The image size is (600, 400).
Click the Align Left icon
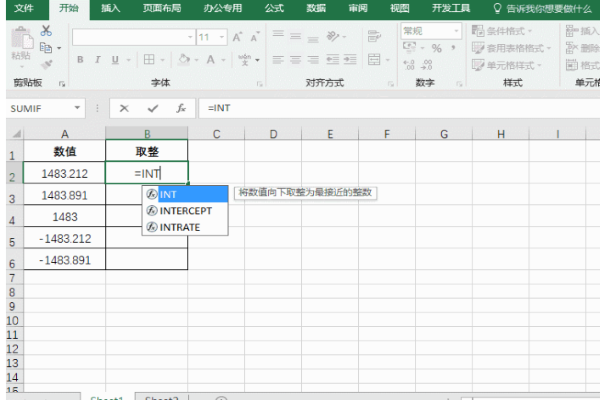click(278, 59)
